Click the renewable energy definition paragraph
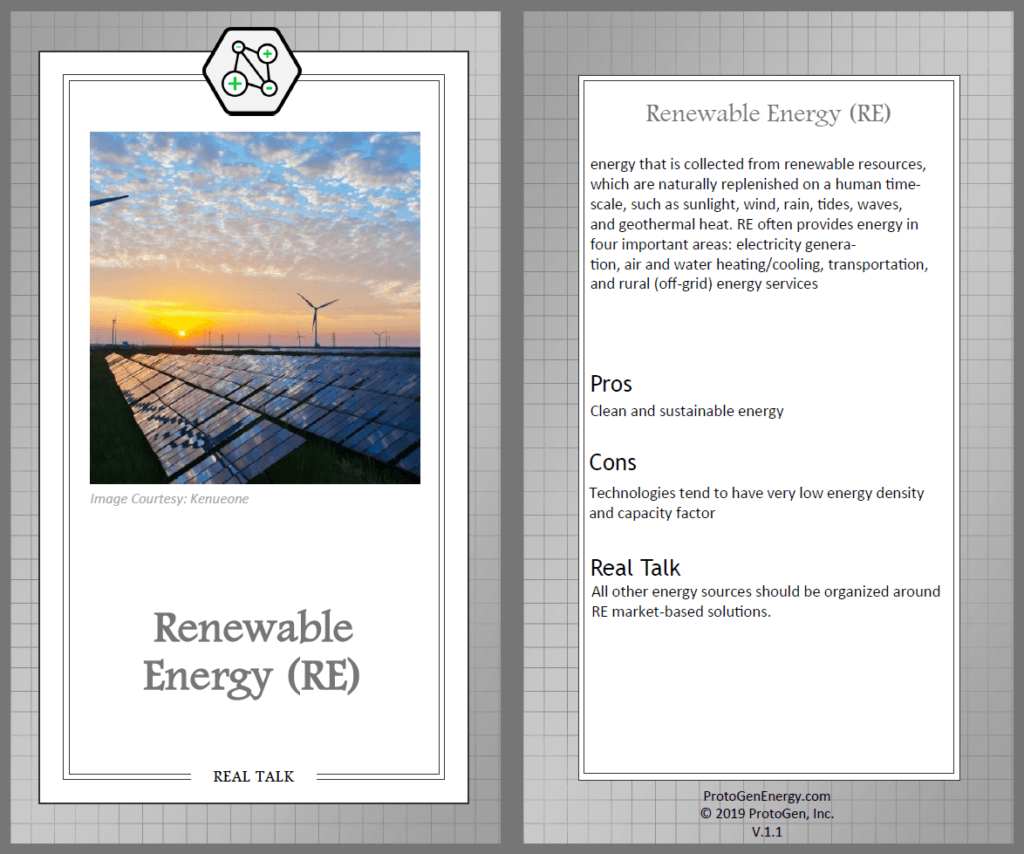 [x=760, y=224]
